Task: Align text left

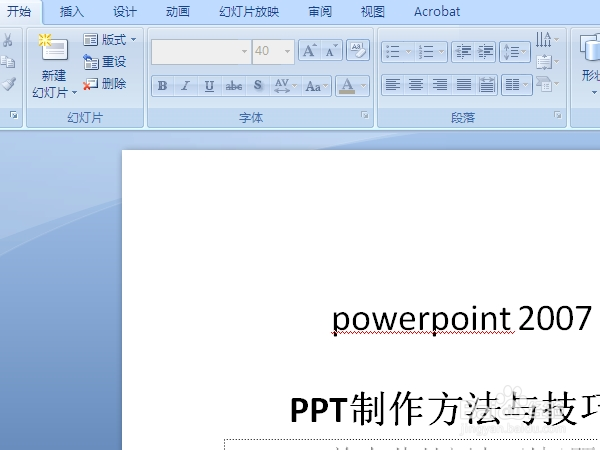Action: pyautogui.click(x=393, y=85)
